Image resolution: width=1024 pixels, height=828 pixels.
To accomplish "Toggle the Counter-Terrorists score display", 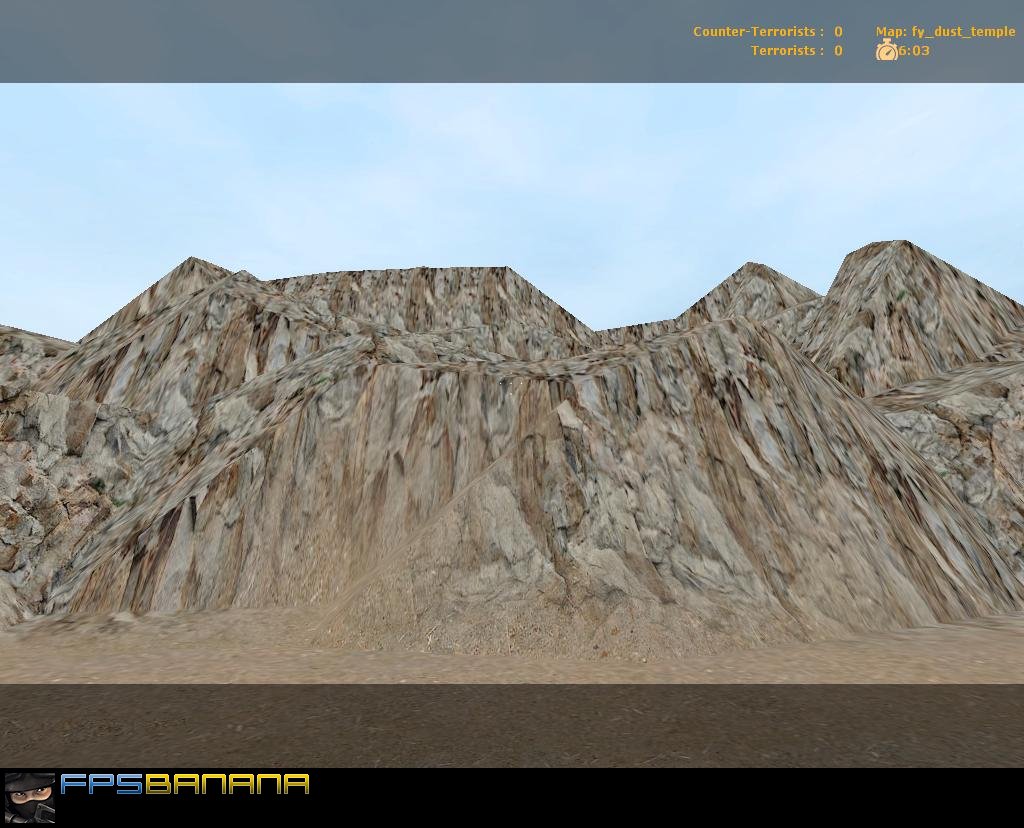I will point(838,31).
